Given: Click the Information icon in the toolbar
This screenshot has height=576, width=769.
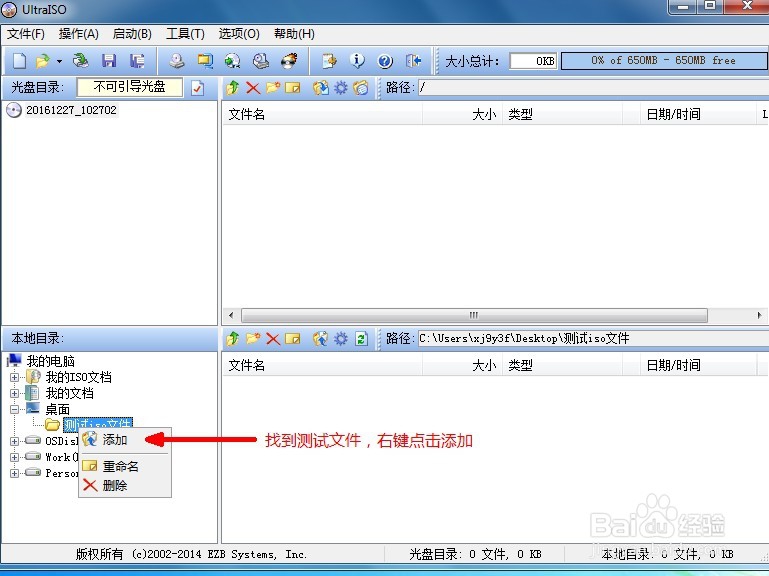Looking at the screenshot, I should (x=357, y=61).
